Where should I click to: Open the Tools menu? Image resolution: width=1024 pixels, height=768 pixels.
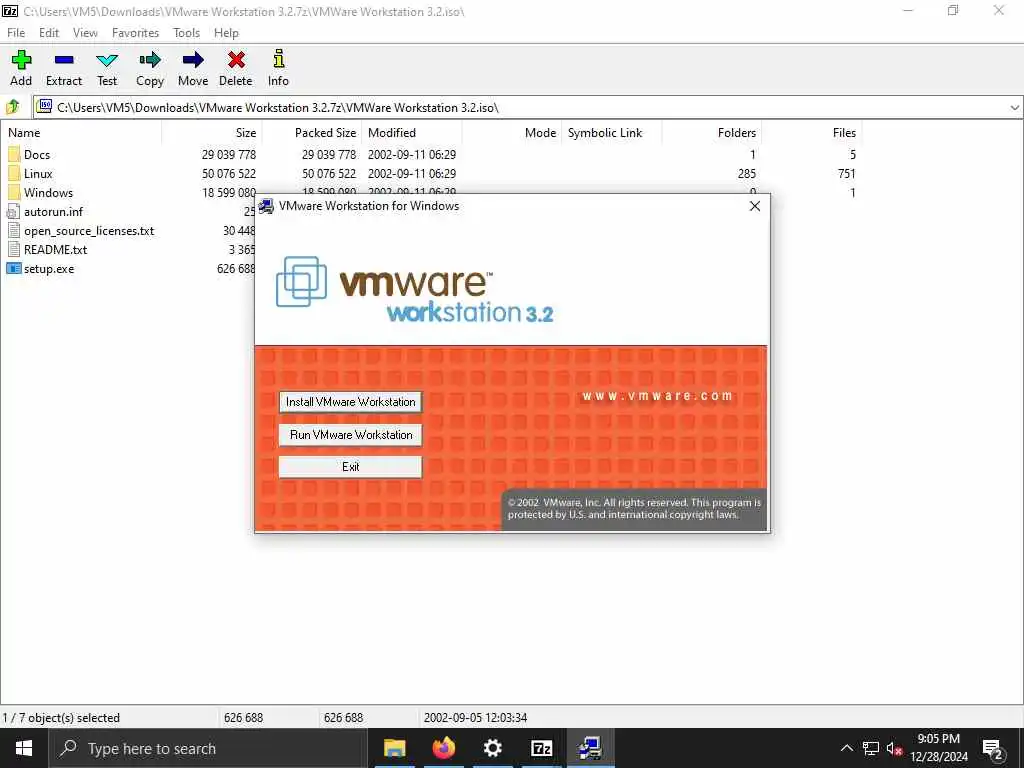186,33
